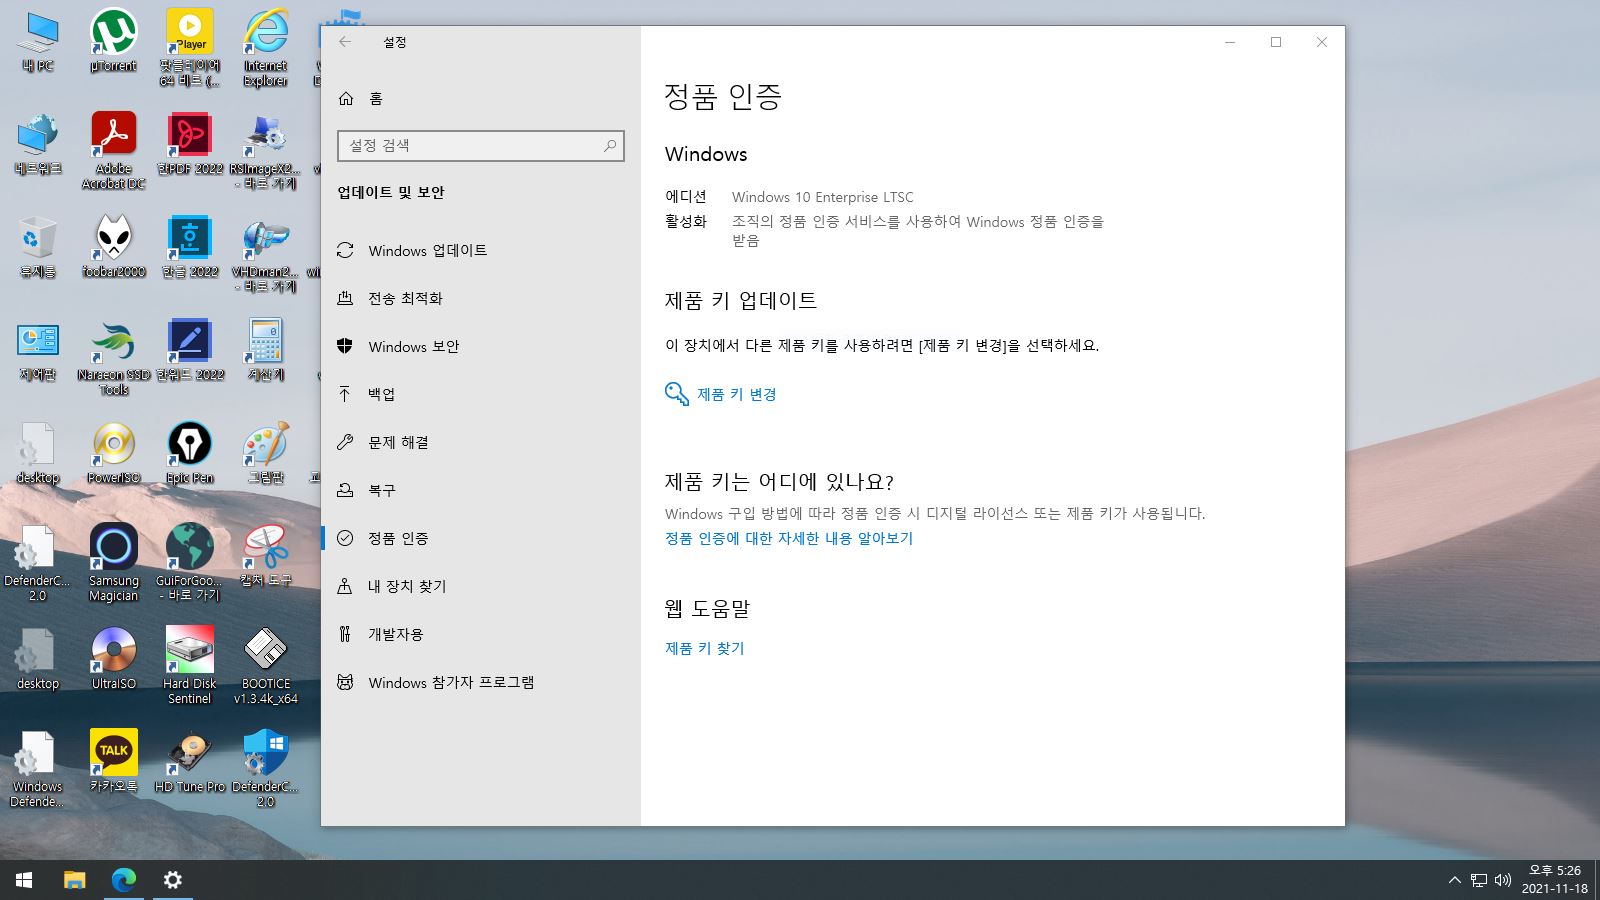Select the UltraISO desktop icon
The image size is (1600, 900).
point(114,660)
